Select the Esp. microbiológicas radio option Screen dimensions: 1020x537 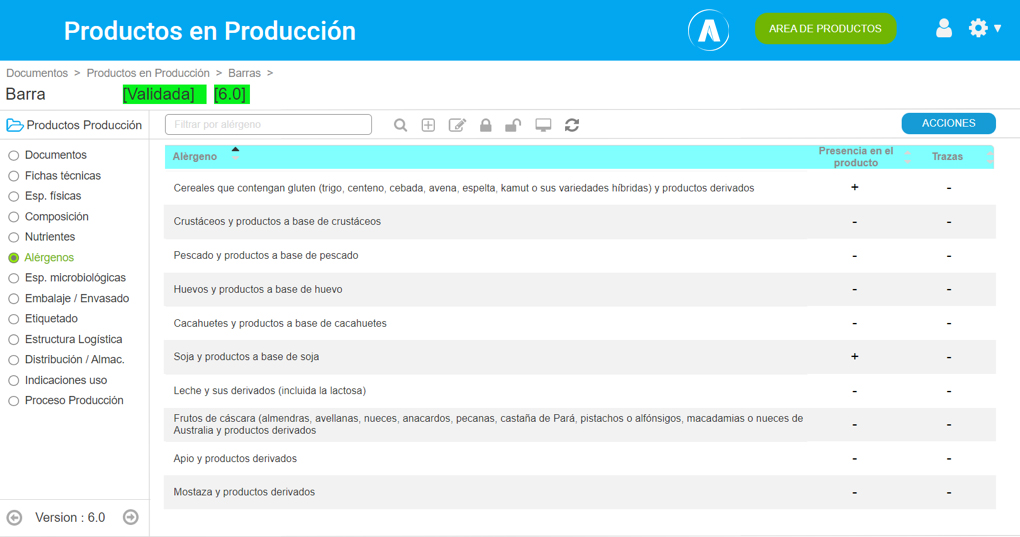point(14,278)
